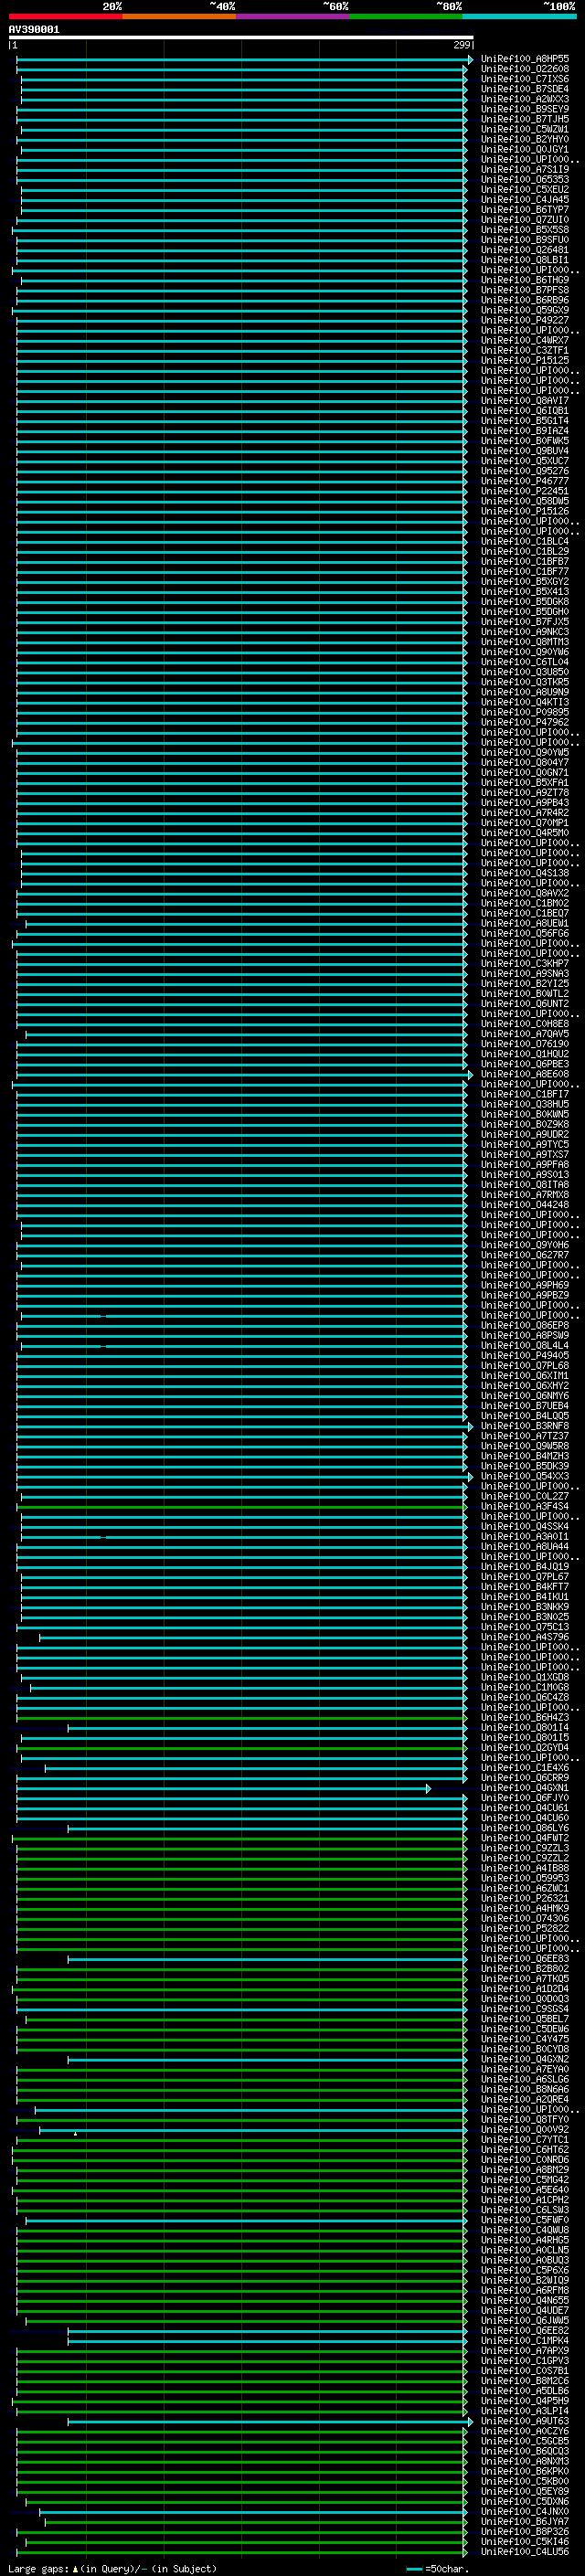
Task: Select hit label UniRef100_P22451
Action: point(525,491)
